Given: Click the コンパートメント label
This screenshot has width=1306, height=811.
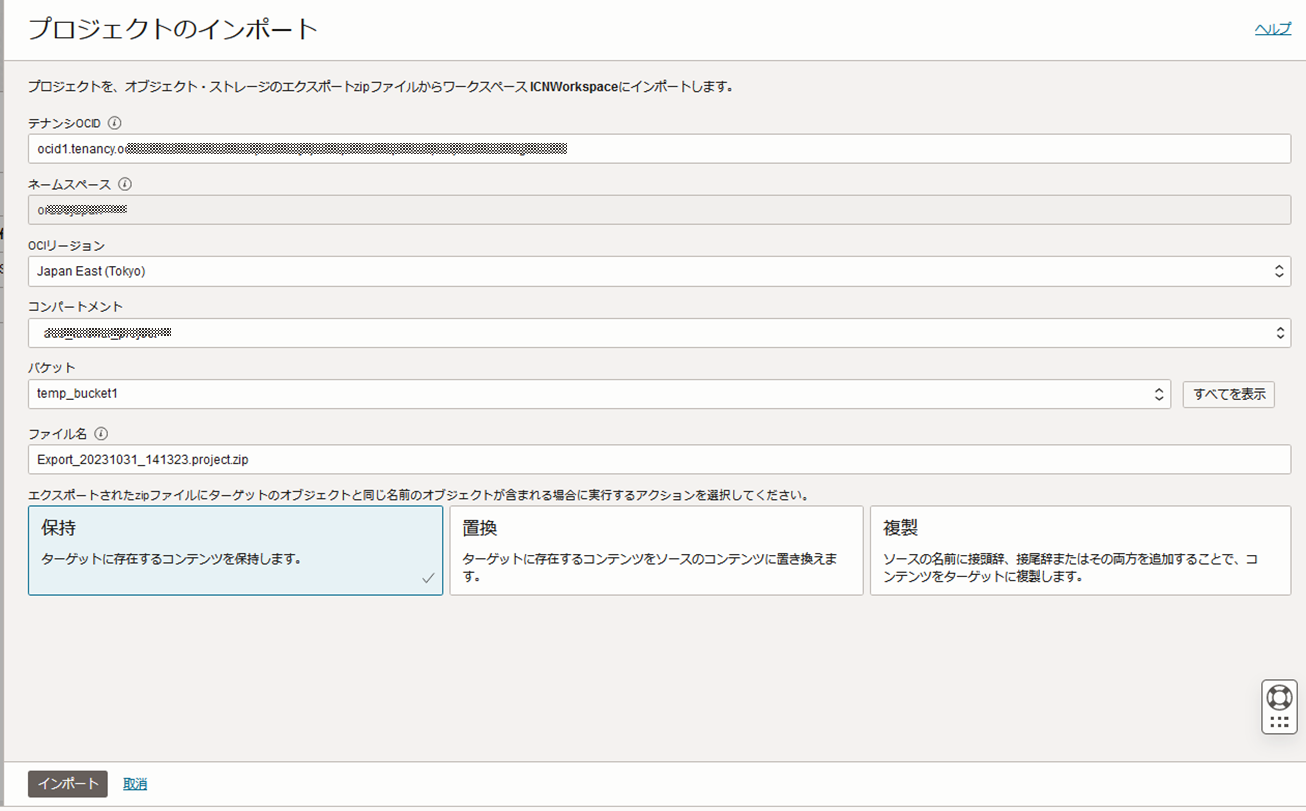Looking at the screenshot, I should click(75, 307).
